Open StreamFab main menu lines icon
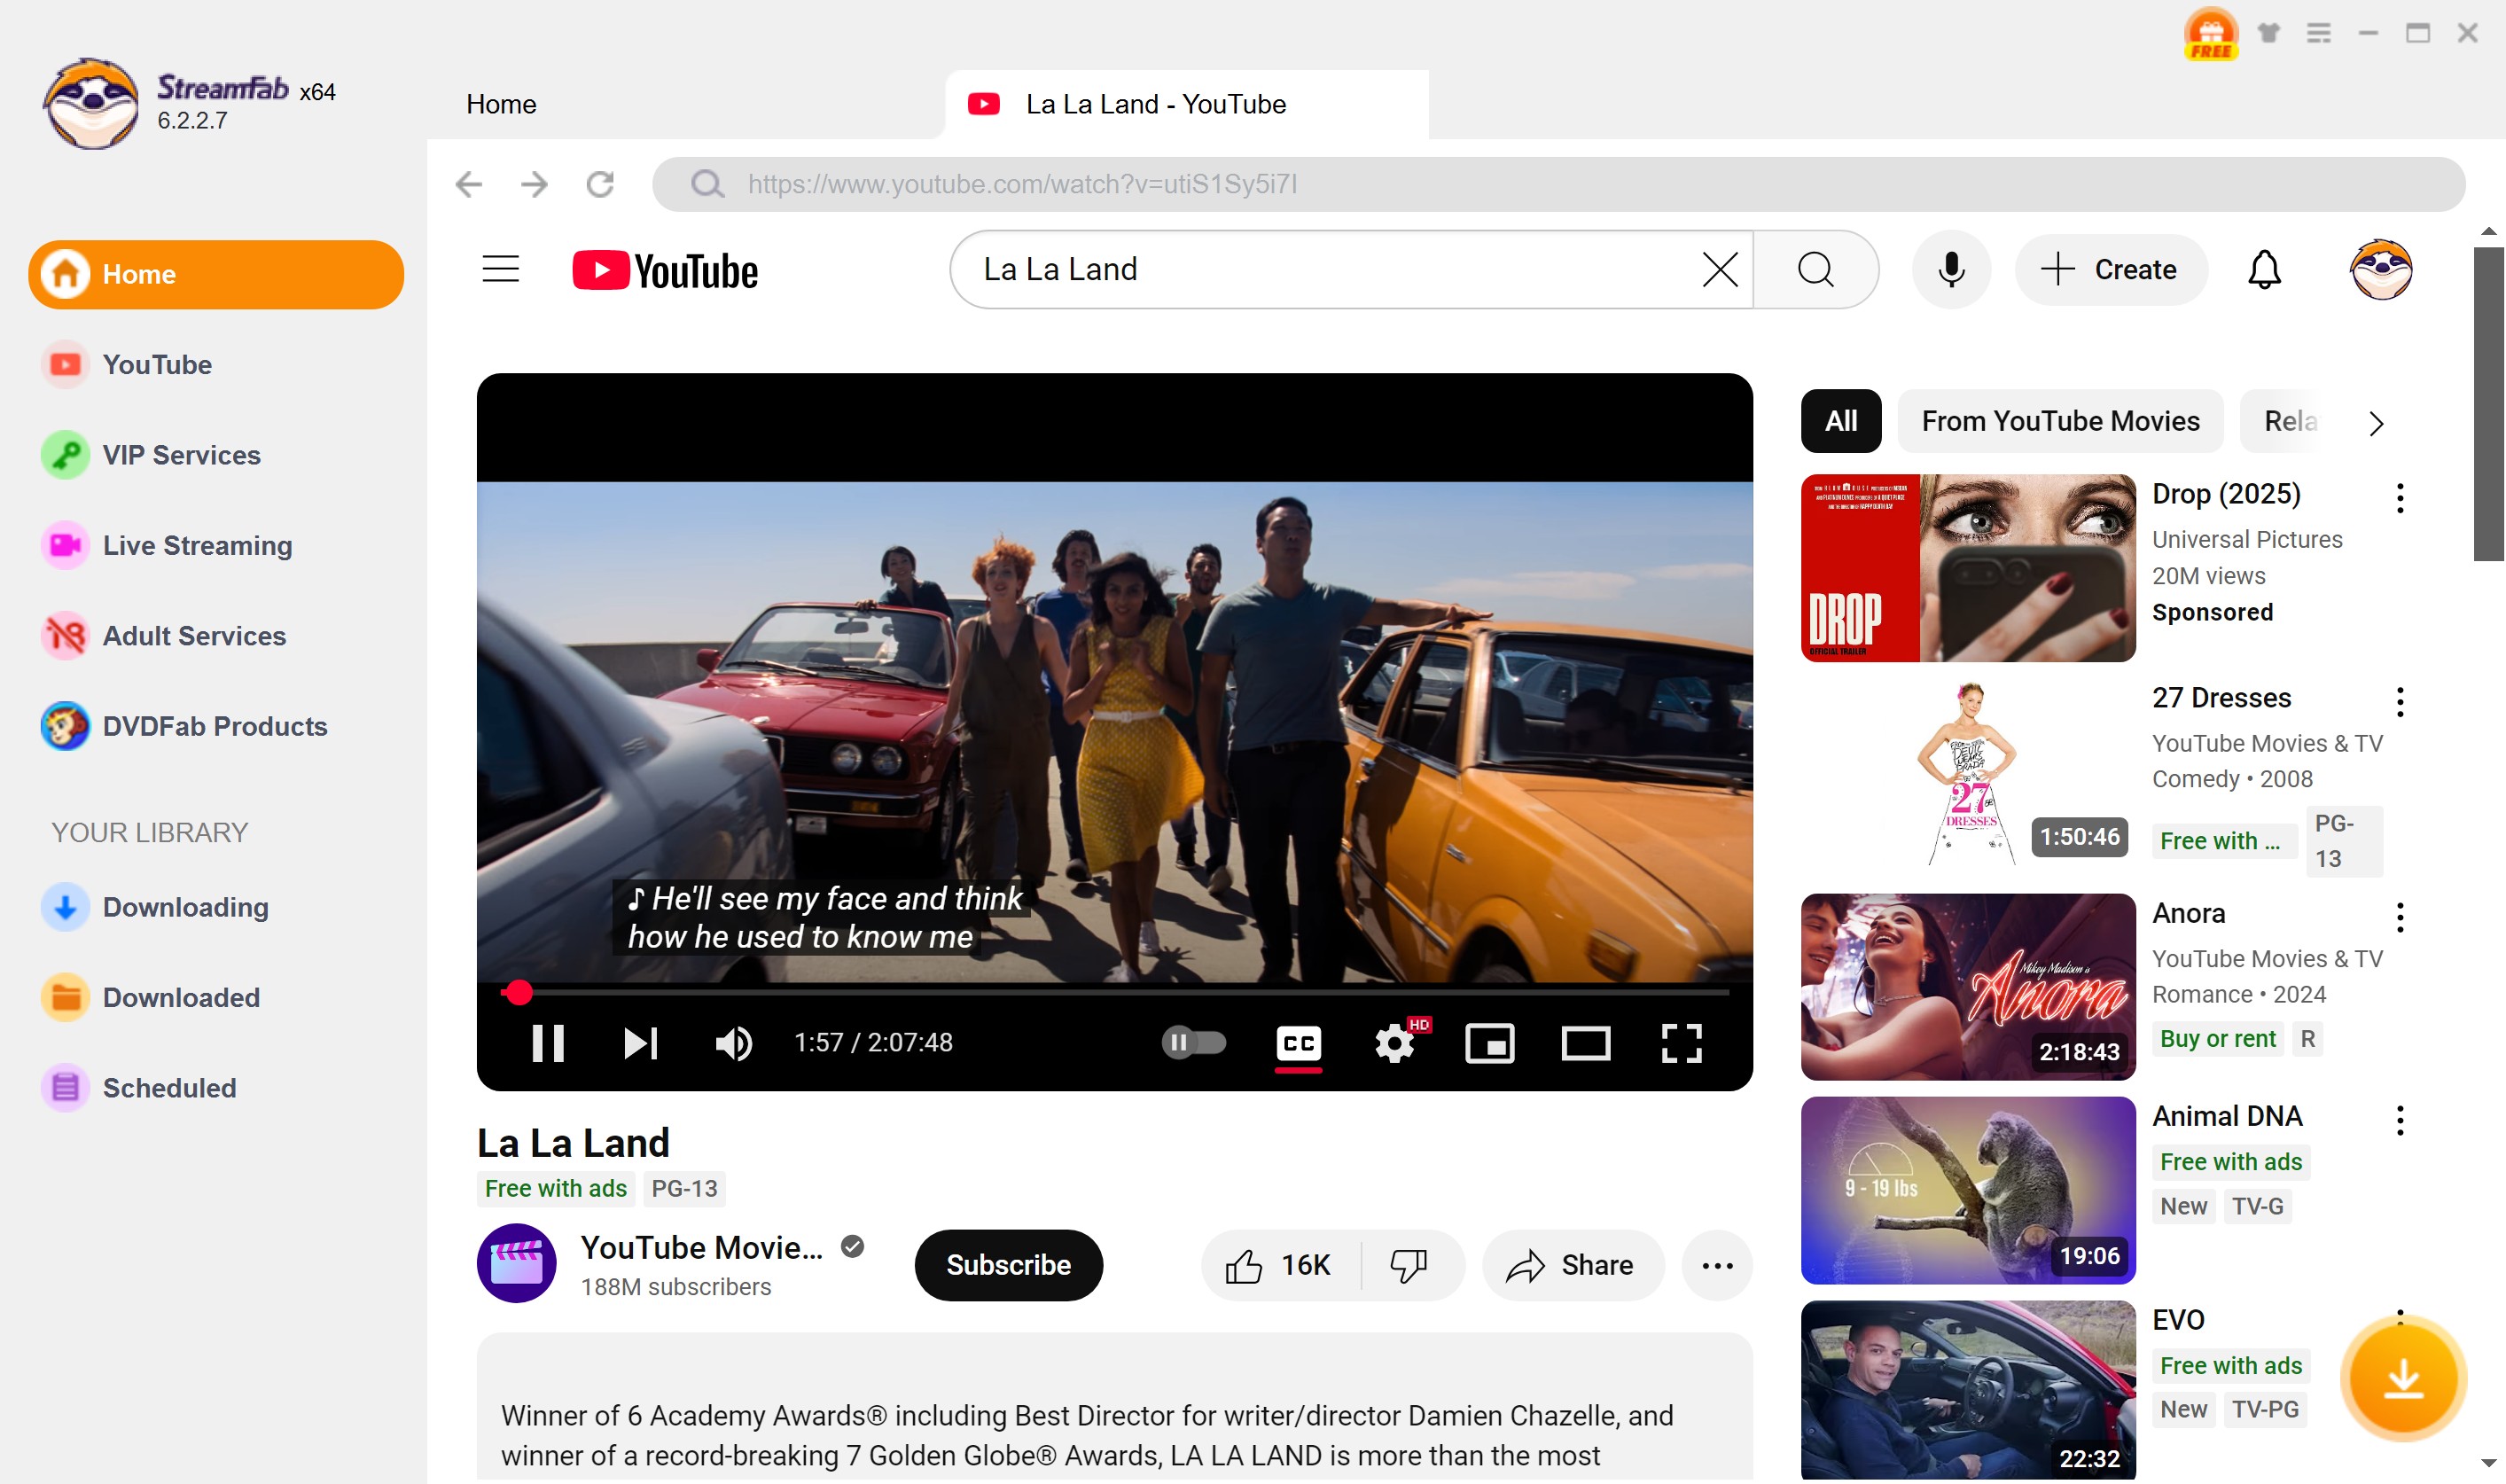The height and width of the screenshot is (1484, 2506). point(2318,33)
